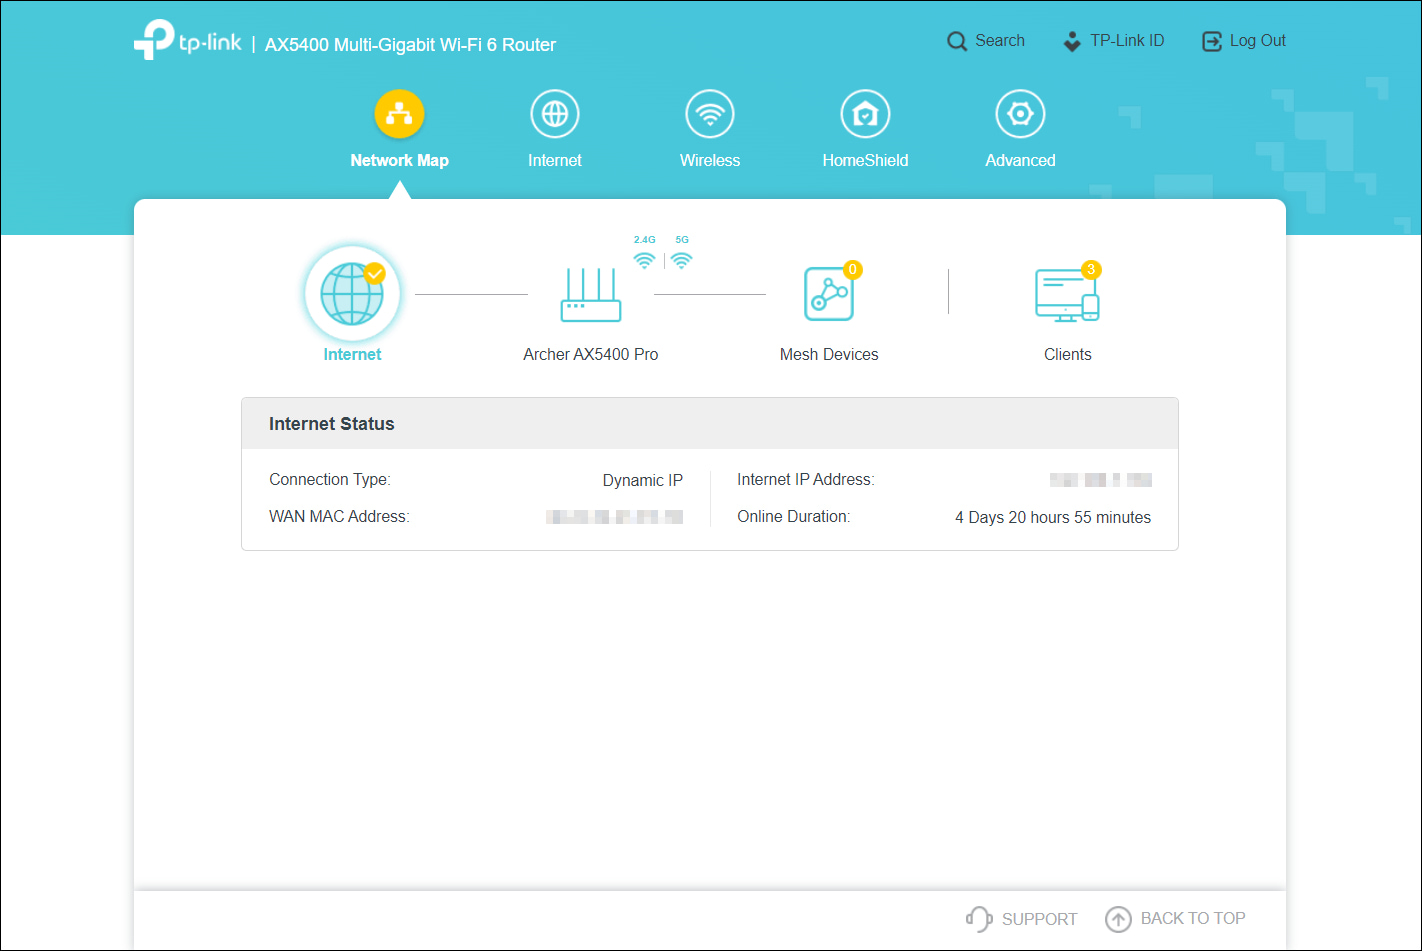Click the AX5400 Multi-Gigabit Wi-Fi 6 Router title

click(x=410, y=45)
